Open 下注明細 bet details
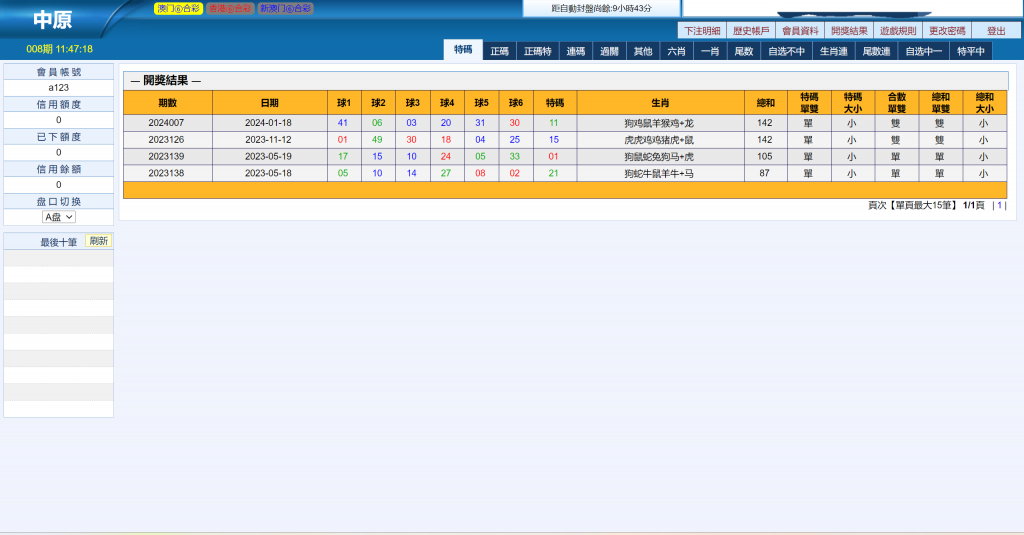 [702, 31]
